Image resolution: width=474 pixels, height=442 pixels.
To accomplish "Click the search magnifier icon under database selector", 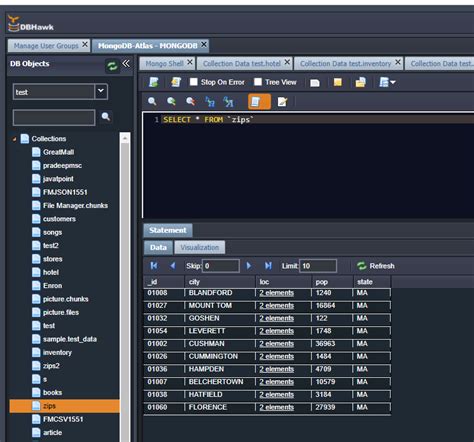I will coord(106,117).
